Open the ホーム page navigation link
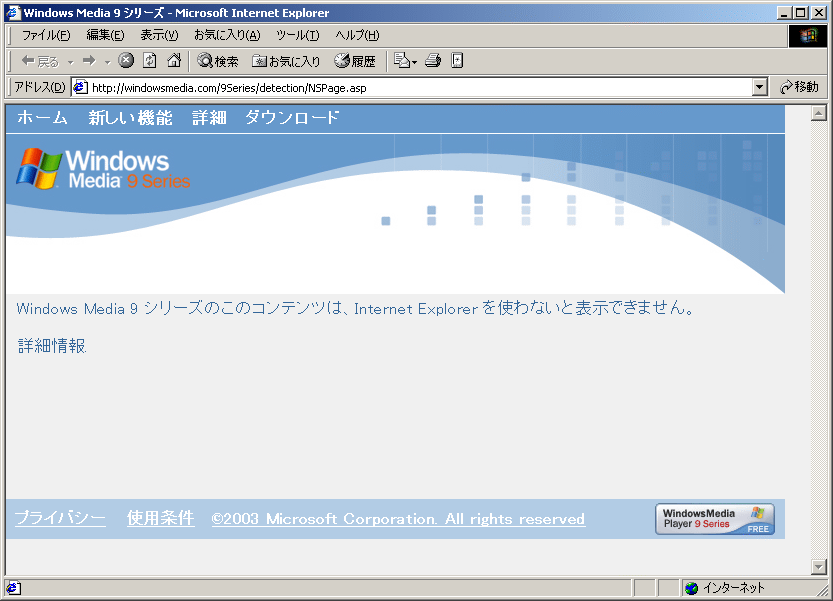This screenshot has width=833, height=601. [x=42, y=117]
